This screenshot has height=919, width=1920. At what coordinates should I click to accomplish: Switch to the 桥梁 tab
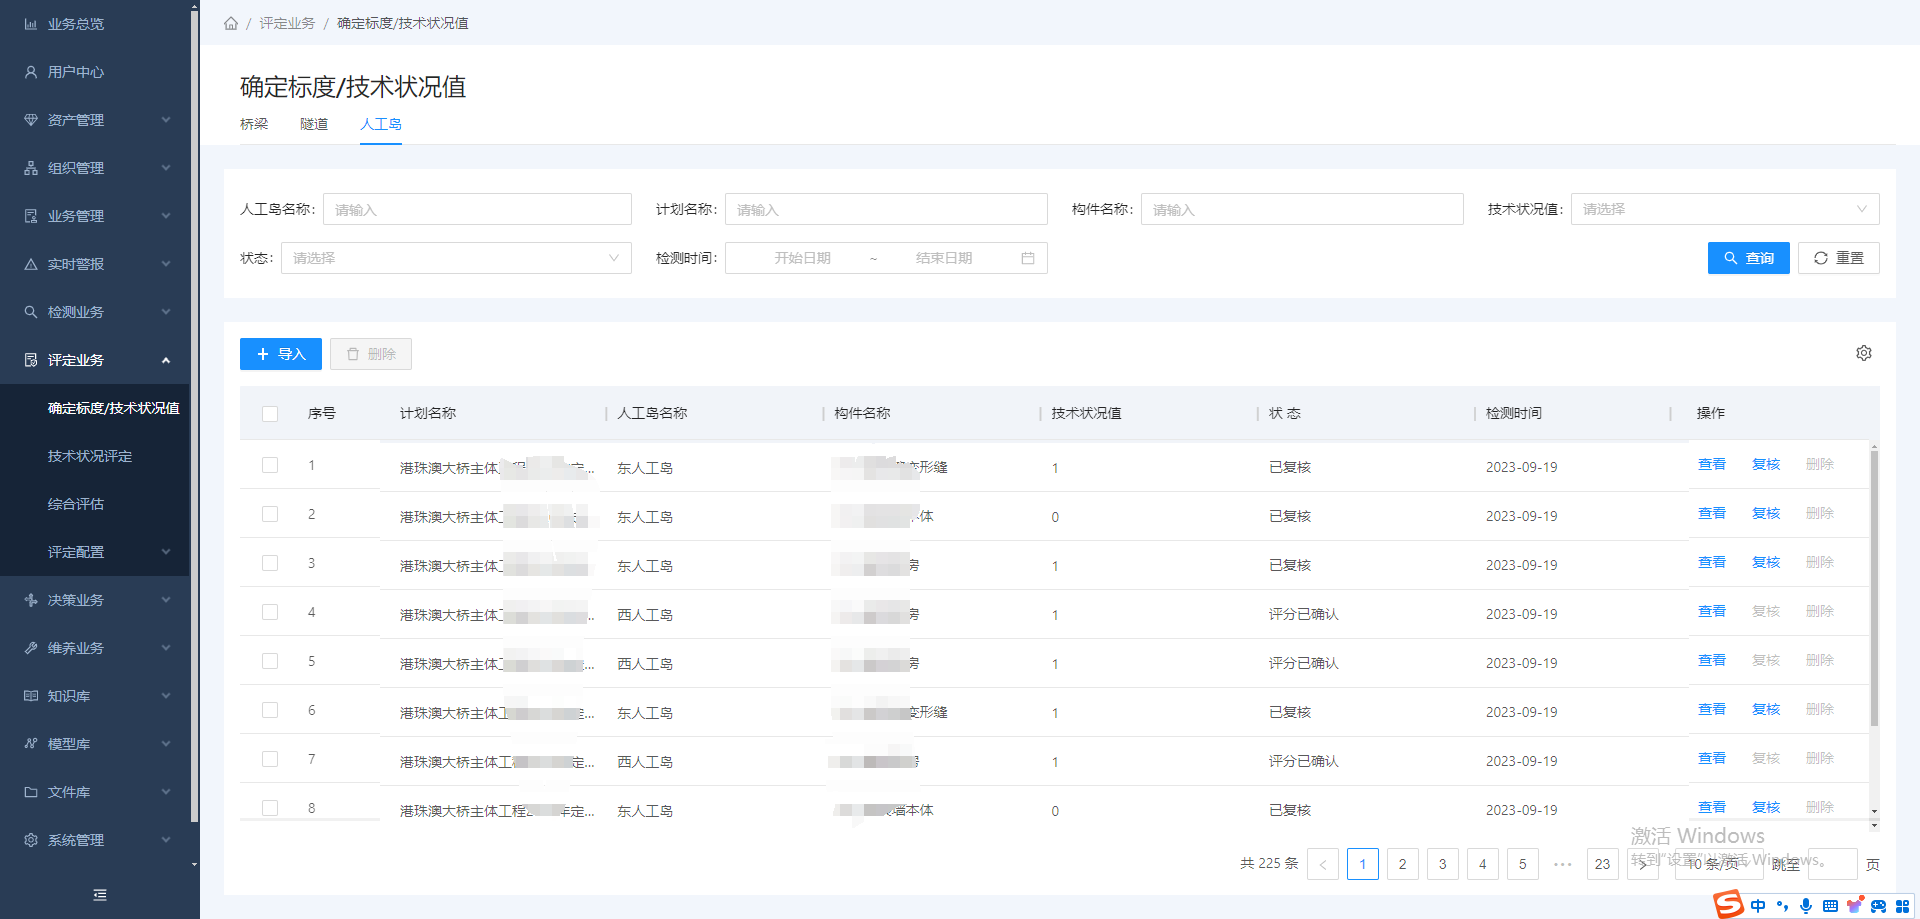[254, 124]
